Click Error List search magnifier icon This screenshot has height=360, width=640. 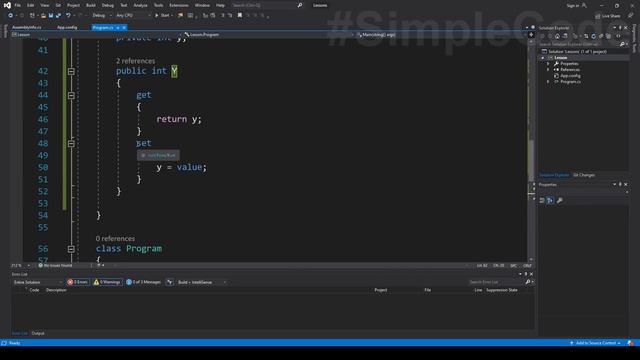(x=527, y=282)
